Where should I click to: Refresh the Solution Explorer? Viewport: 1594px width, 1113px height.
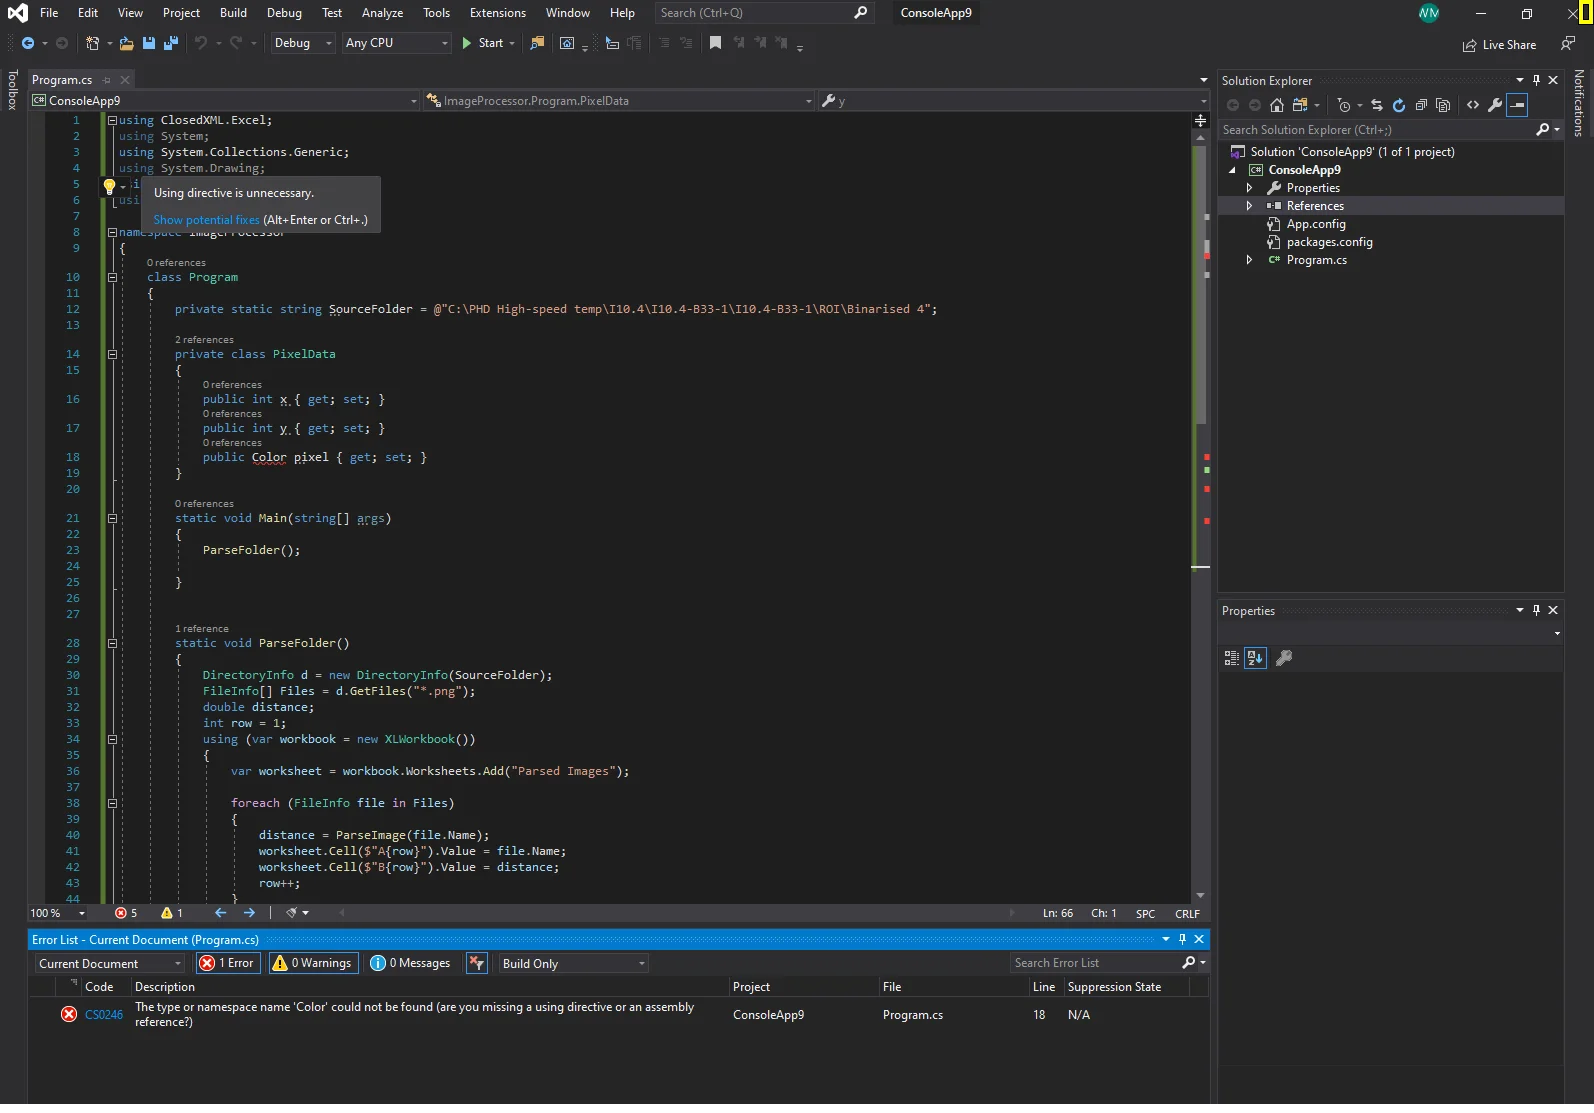[1399, 105]
